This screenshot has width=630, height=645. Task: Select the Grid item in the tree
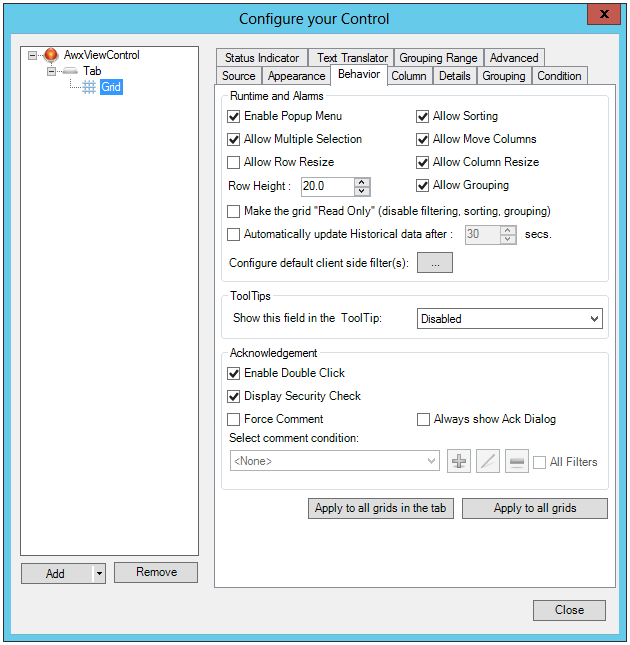110,87
